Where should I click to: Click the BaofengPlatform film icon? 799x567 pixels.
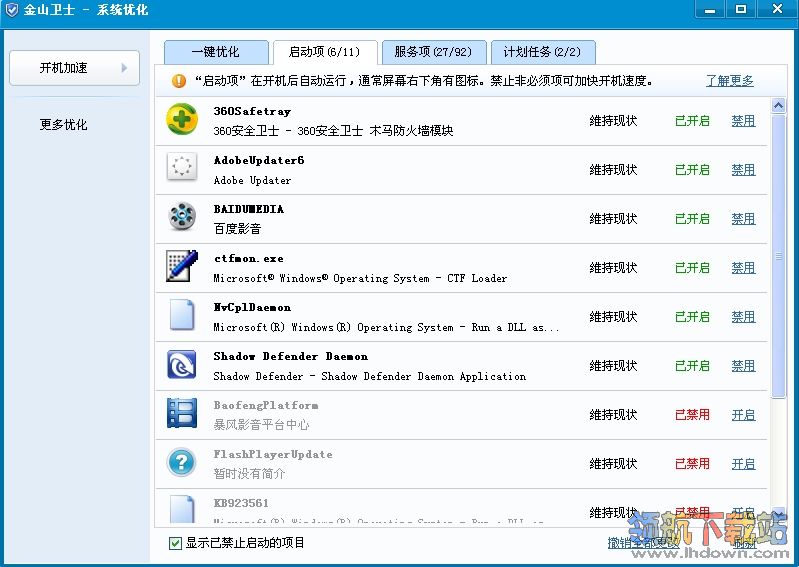point(182,413)
